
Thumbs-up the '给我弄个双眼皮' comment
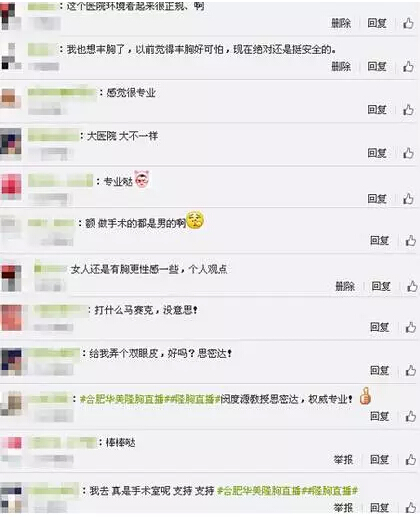(x=411, y=370)
